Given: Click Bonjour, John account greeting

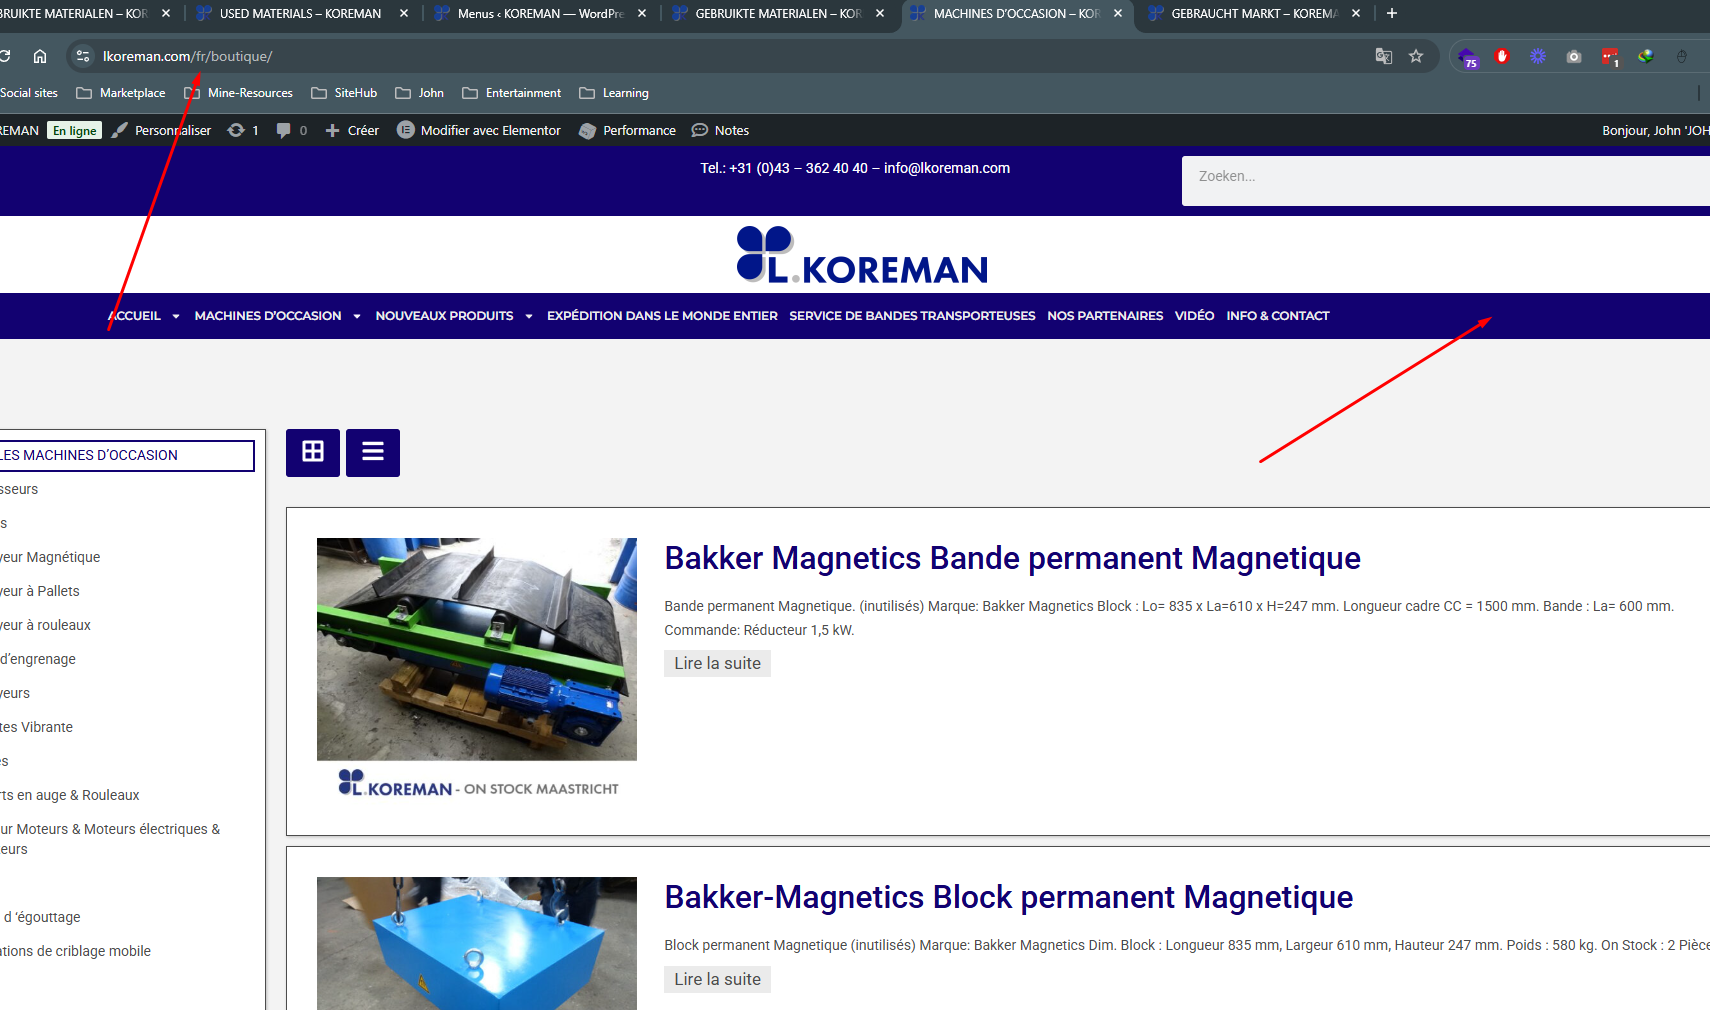Looking at the screenshot, I should (1655, 130).
